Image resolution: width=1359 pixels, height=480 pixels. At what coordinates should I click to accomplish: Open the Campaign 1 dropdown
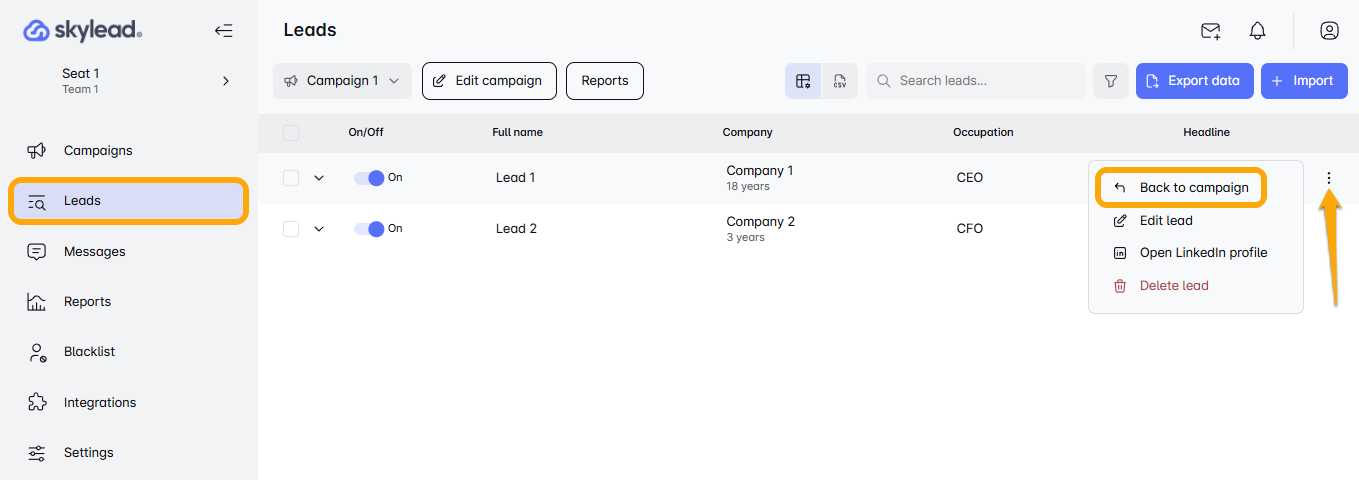tap(342, 81)
